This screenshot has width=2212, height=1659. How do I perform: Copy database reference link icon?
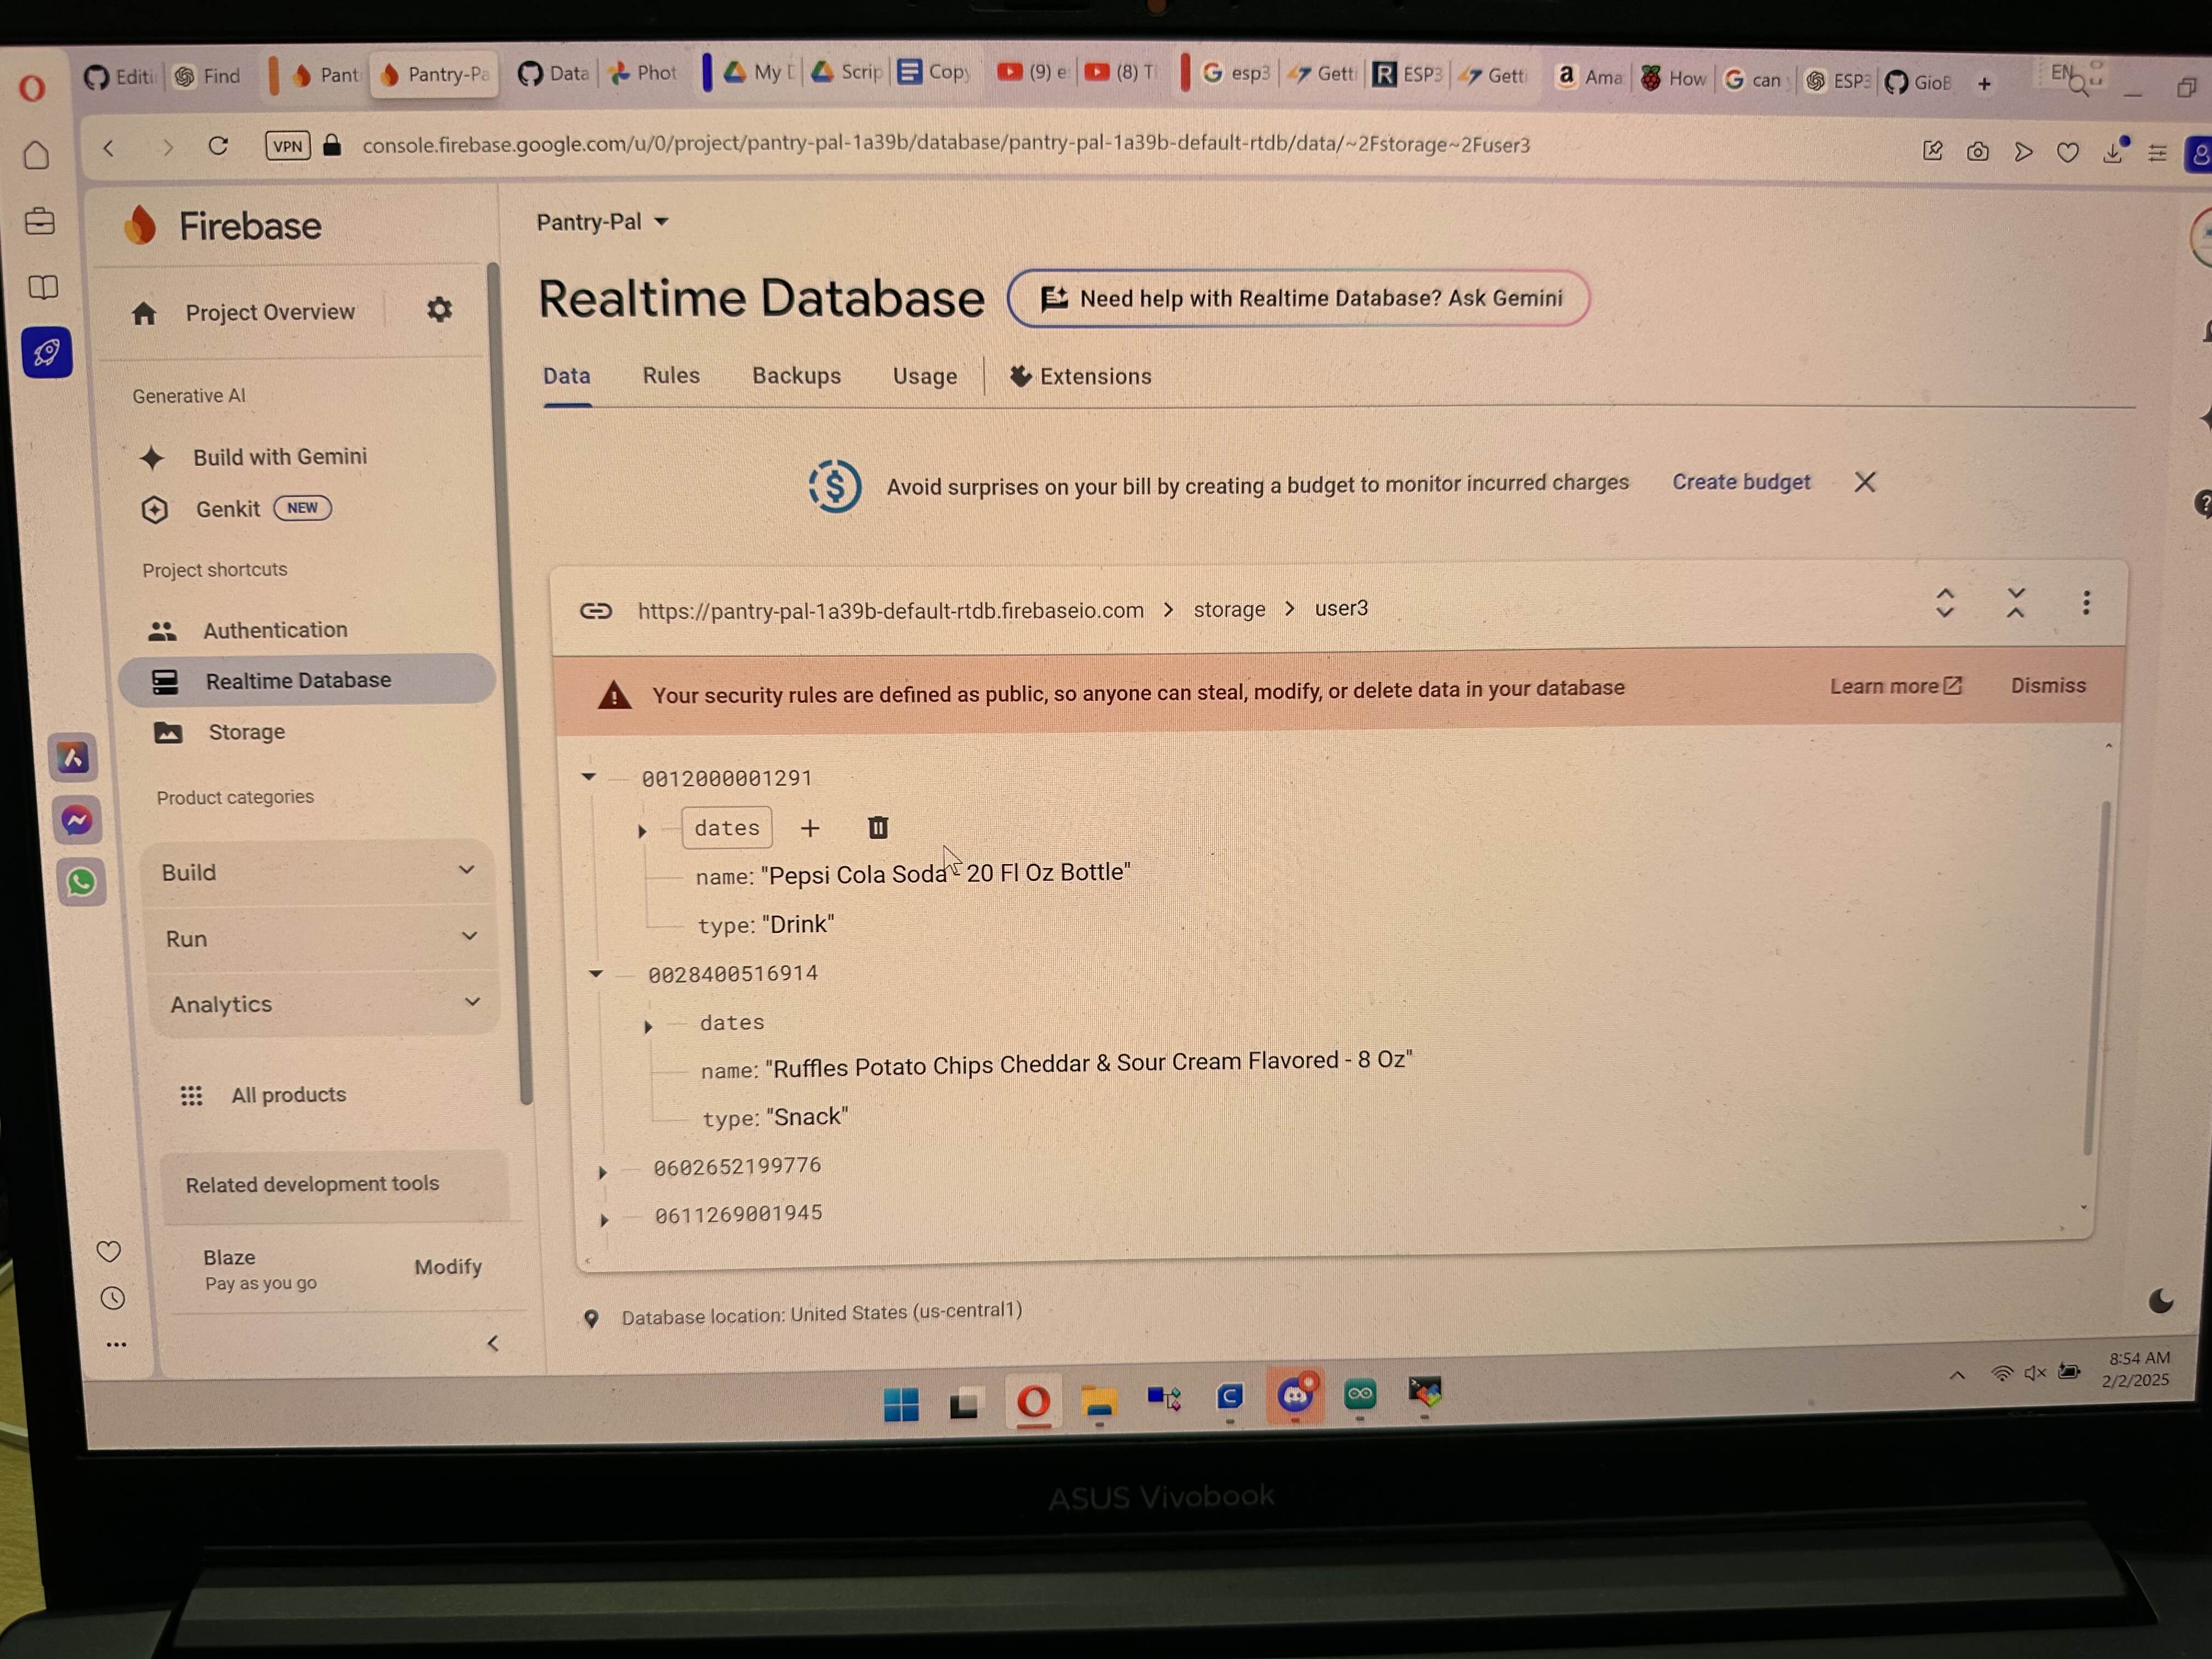[596, 610]
